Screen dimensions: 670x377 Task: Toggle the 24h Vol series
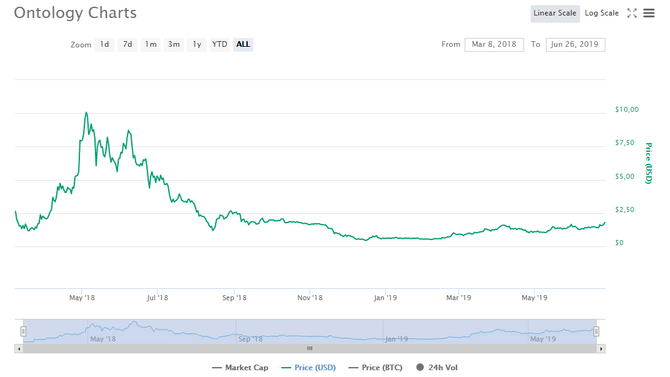(x=437, y=368)
